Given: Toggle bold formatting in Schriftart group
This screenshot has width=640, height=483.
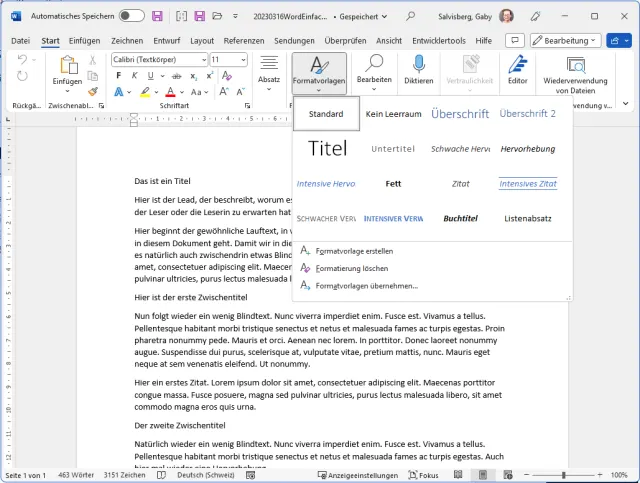Looking at the screenshot, I should 117,76.
